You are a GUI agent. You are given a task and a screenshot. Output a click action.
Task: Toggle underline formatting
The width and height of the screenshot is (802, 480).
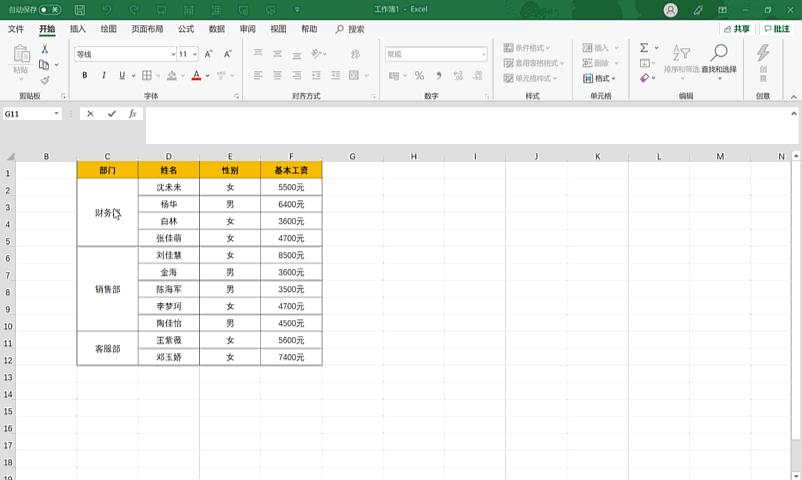[x=122, y=75]
